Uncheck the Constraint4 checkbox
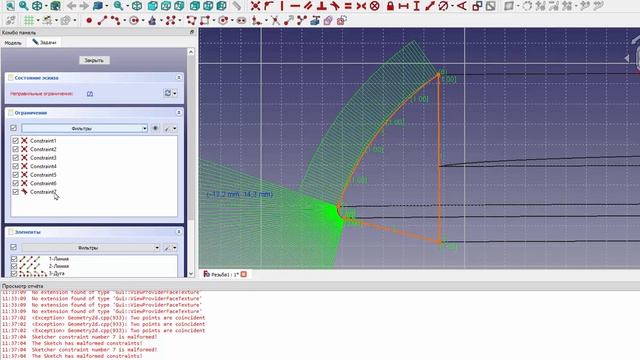 pos(16,166)
